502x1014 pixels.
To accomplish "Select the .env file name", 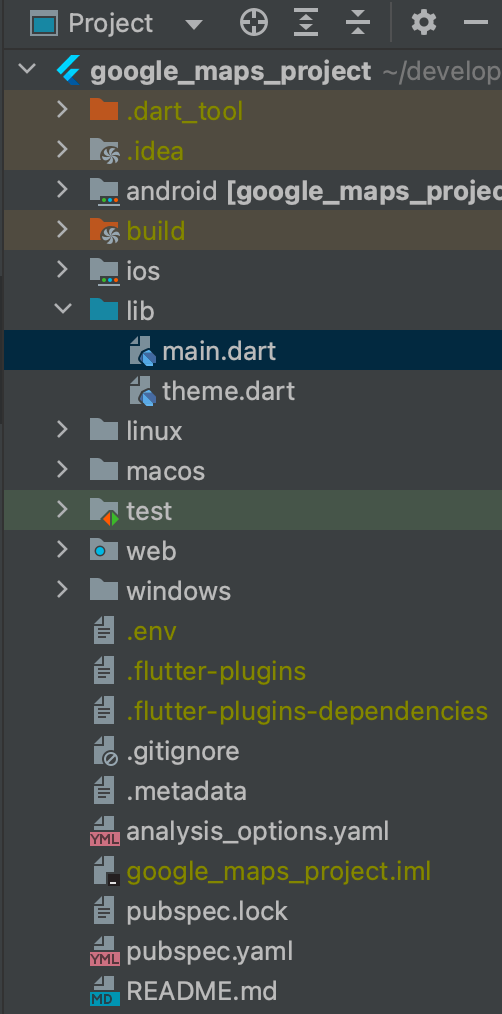I will [151, 632].
